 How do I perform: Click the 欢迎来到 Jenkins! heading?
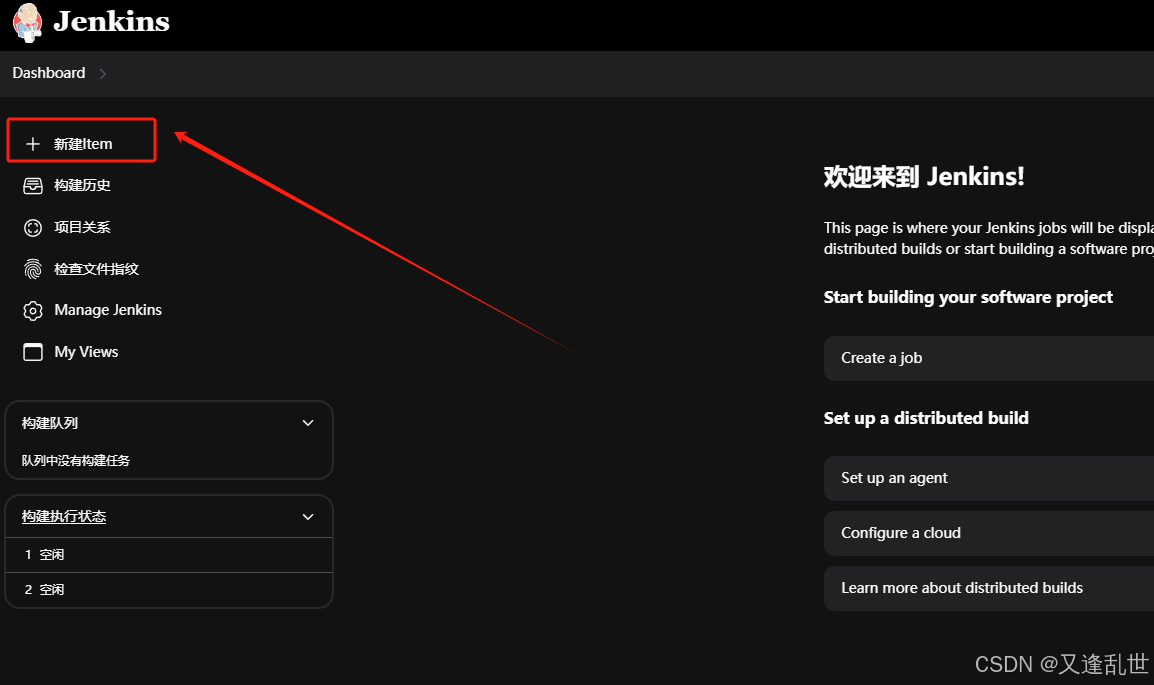point(924,177)
